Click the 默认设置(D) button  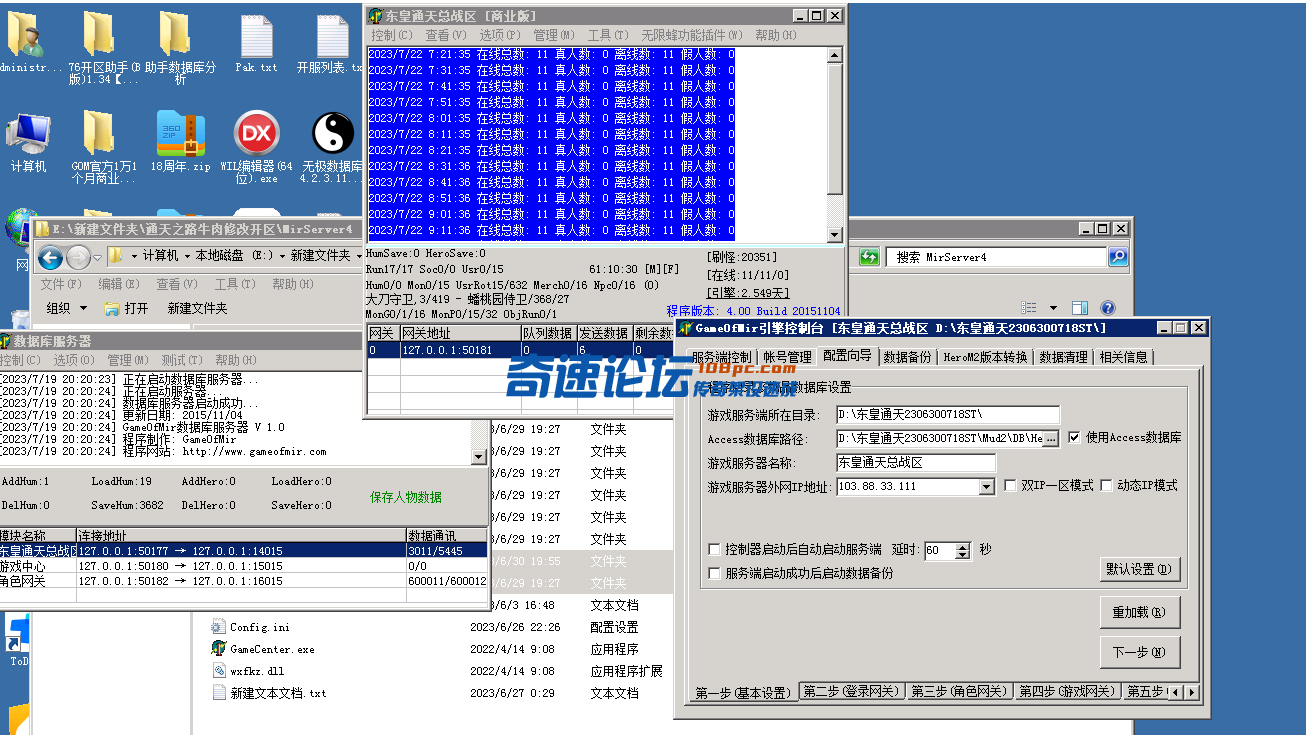(x=1140, y=569)
